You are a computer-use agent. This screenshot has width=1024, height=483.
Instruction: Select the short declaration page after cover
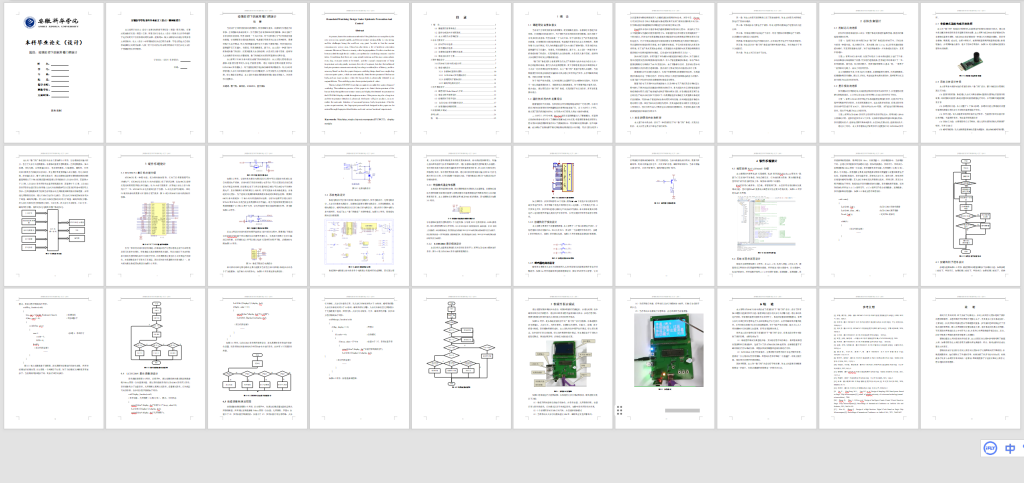pos(155,73)
